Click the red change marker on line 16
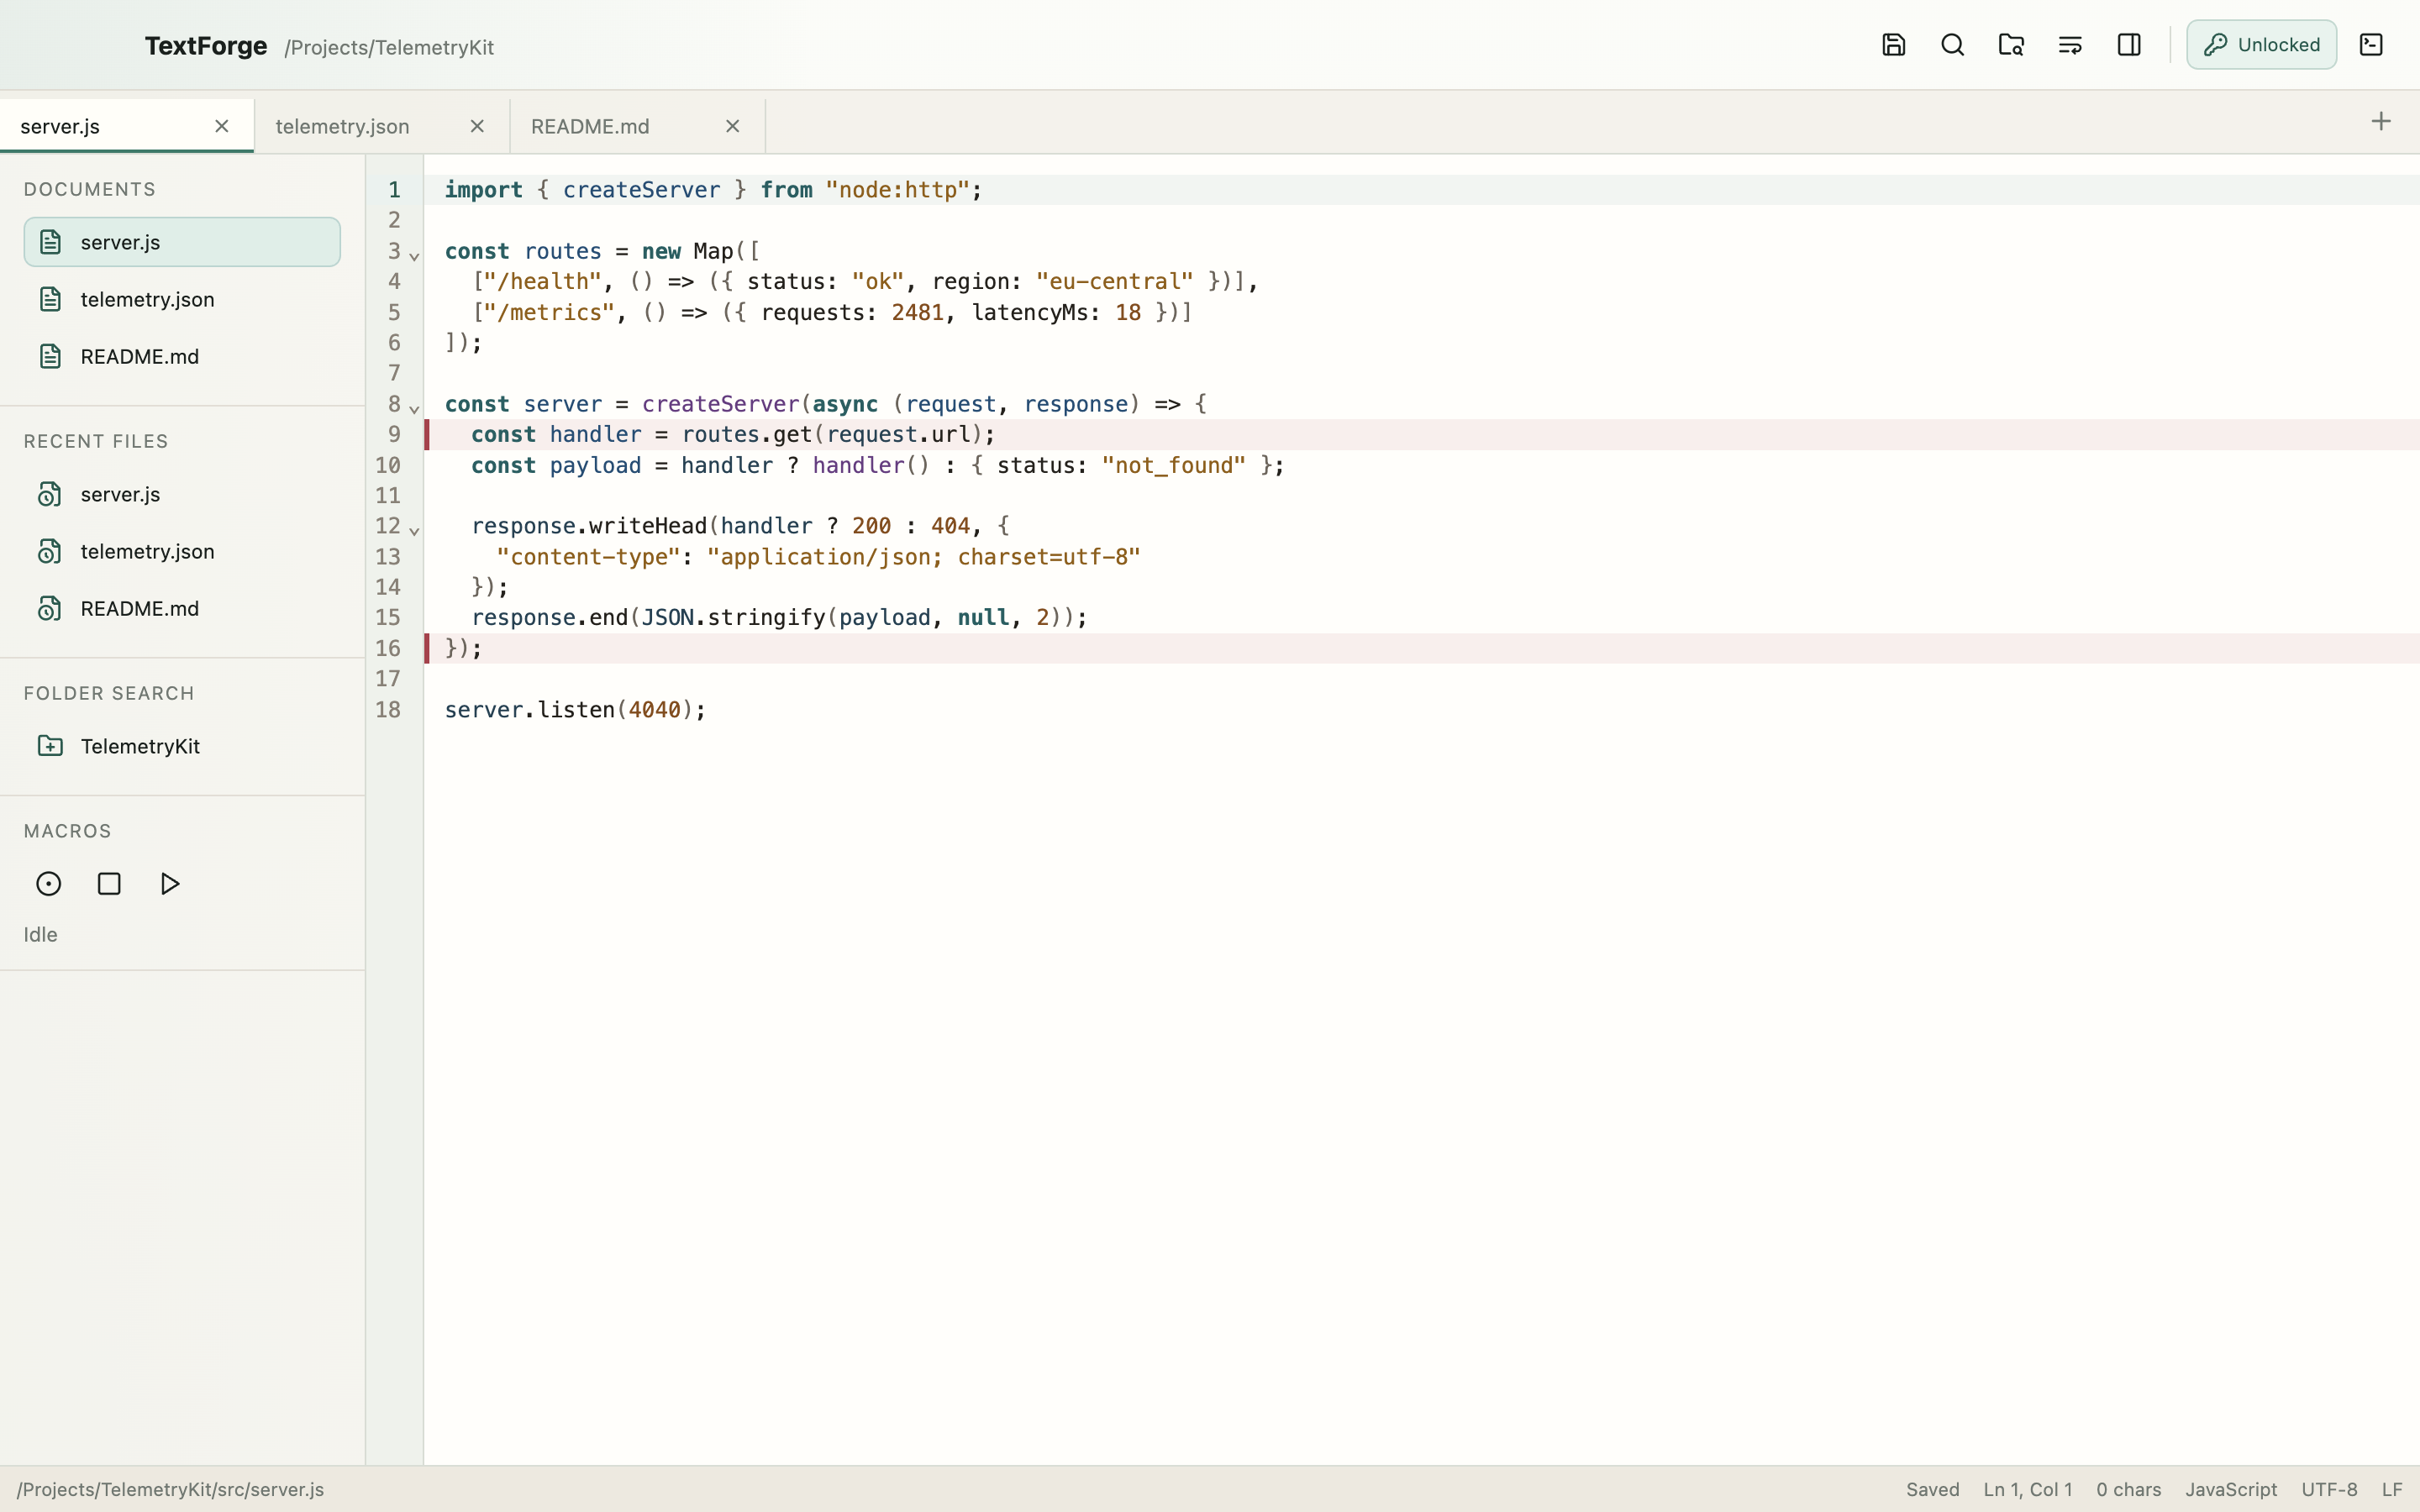The height and width of the screenshot is (1512, 2420). [427, 648]
